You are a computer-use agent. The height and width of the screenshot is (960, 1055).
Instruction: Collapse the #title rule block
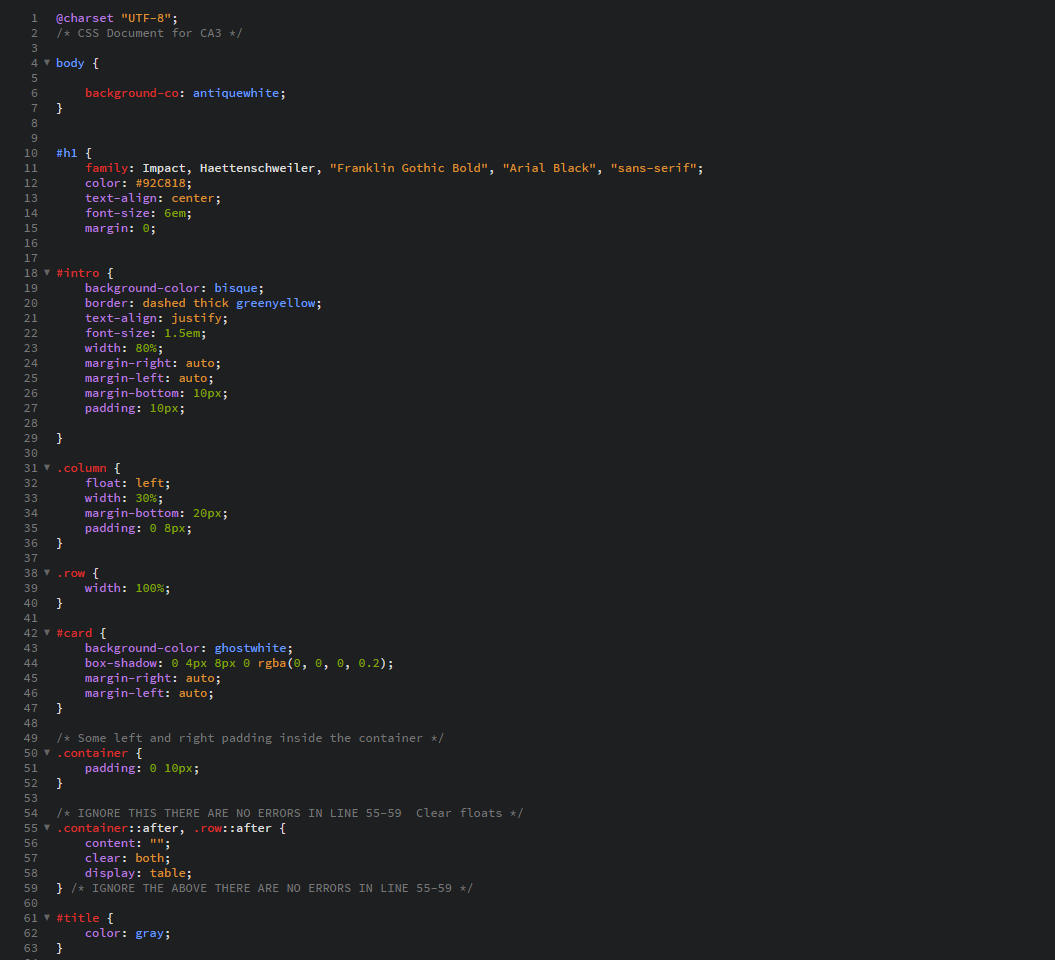click(x=46, y=918)
